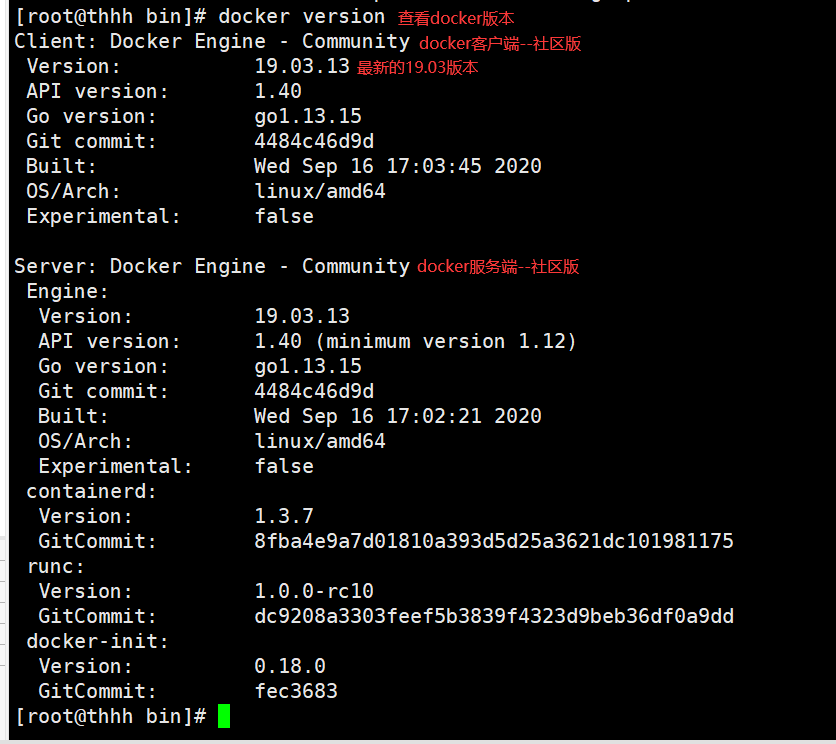
Task: Select runc Version value 1.0.0-rc10
Action: coord(314,591)
